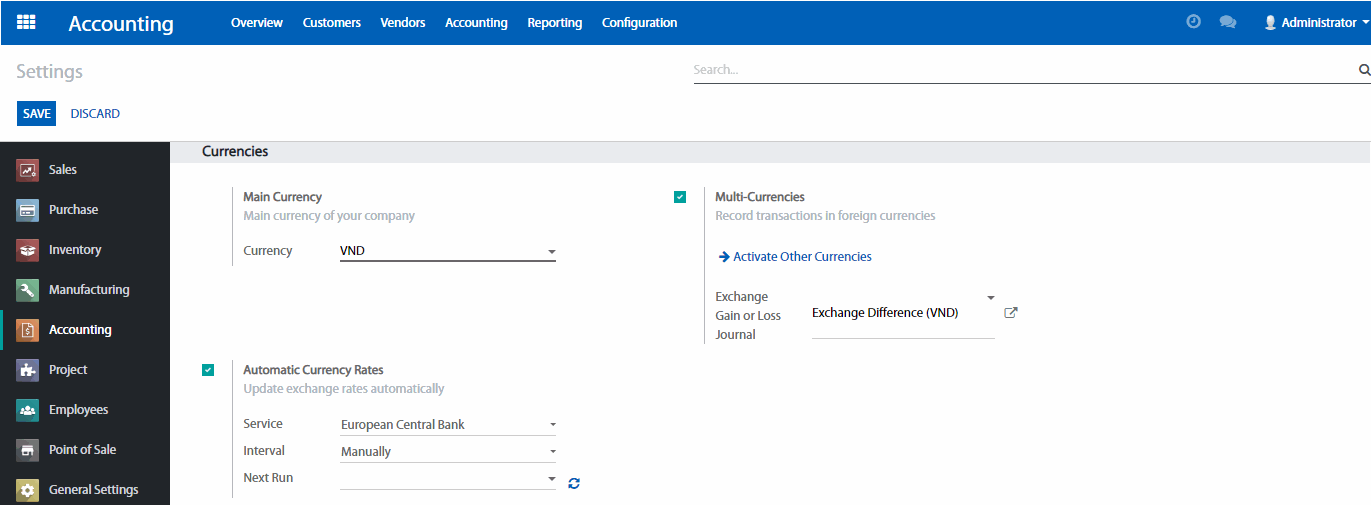The image size is (1371, 505).
Task: Open the Administrator user menu
Action: click(1316, 22)
